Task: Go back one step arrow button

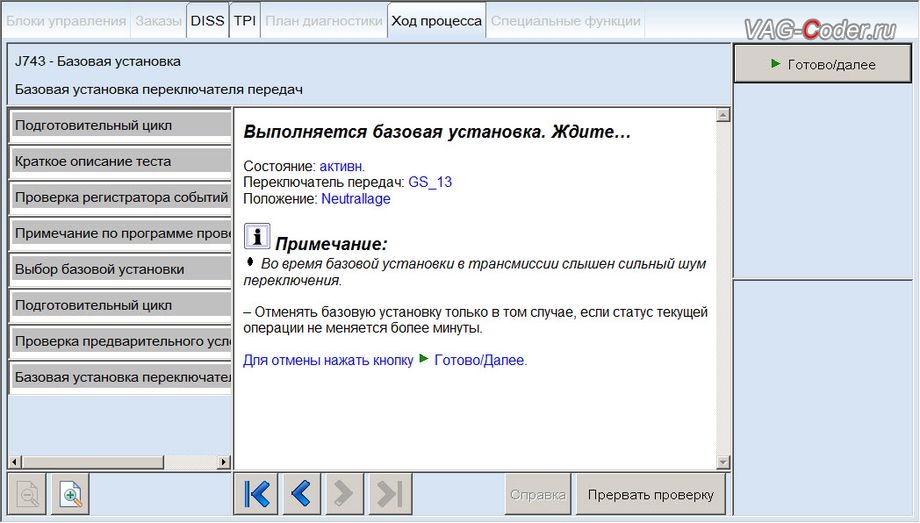Action: pos(301,494)
